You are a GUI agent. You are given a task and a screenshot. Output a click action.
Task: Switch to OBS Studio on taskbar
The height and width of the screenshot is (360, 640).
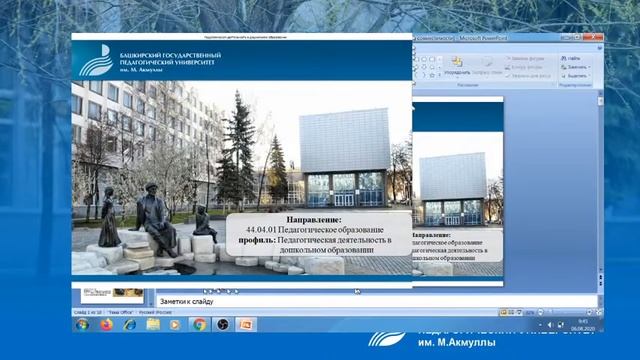click(222, 324)
